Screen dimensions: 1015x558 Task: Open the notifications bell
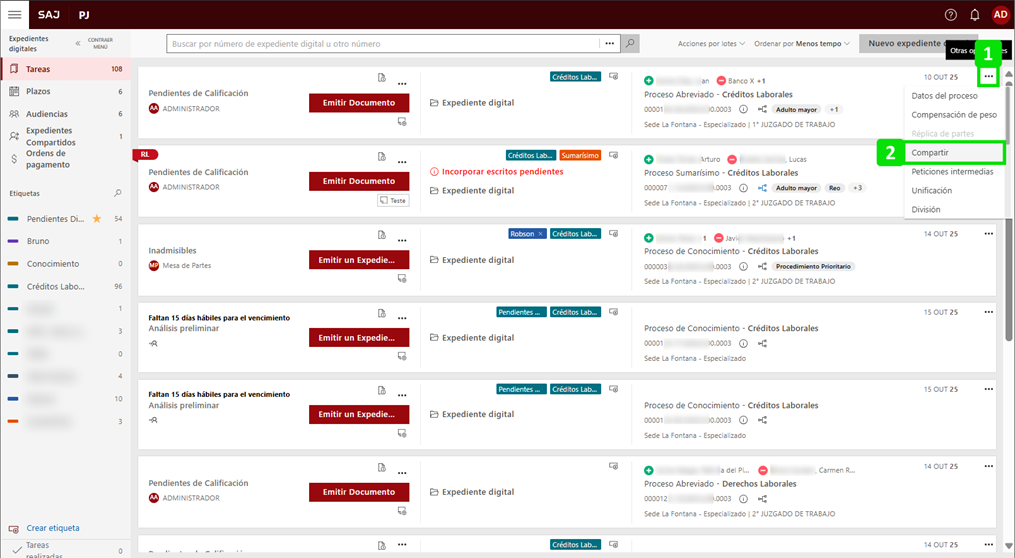click(x=975, y=15)
